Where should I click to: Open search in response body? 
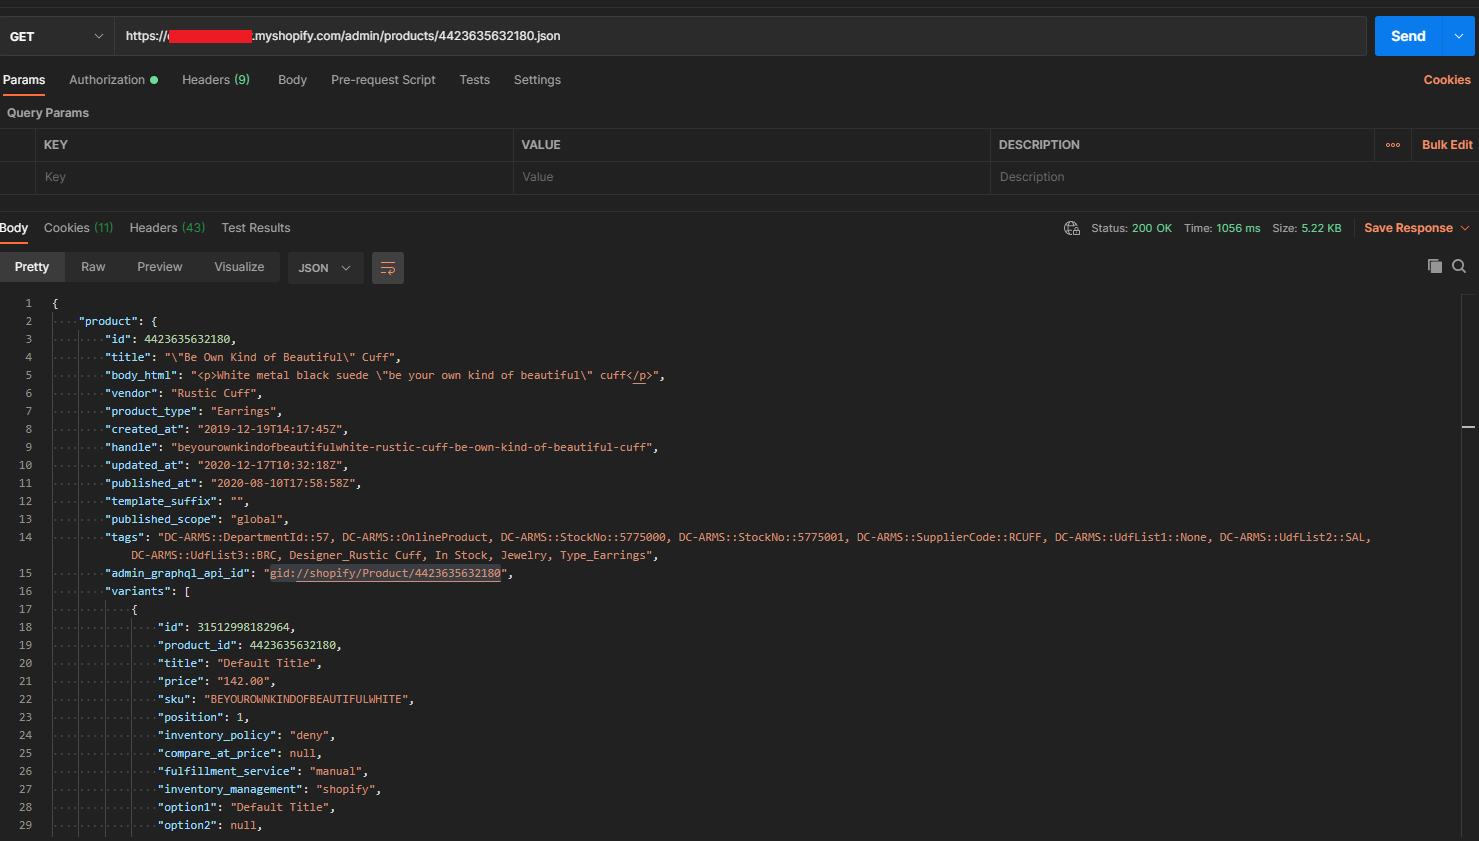pyautogui.click(x=1459, y=266)
